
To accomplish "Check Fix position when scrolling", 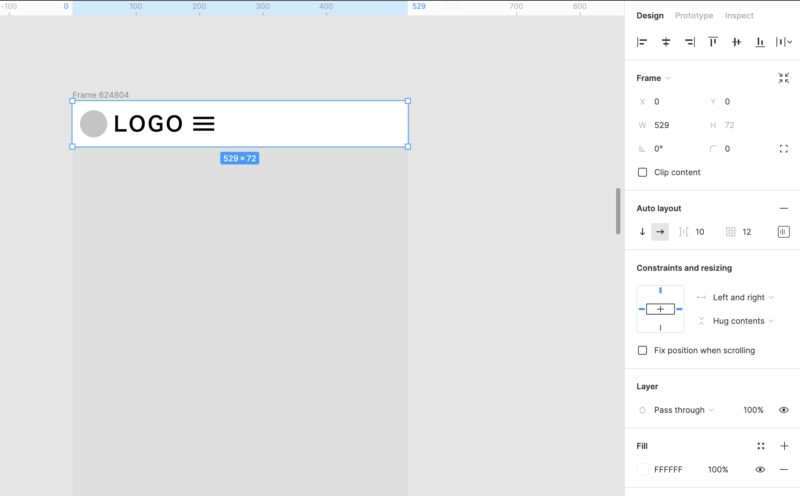I will pyautogui.click(x=642, y=350).
